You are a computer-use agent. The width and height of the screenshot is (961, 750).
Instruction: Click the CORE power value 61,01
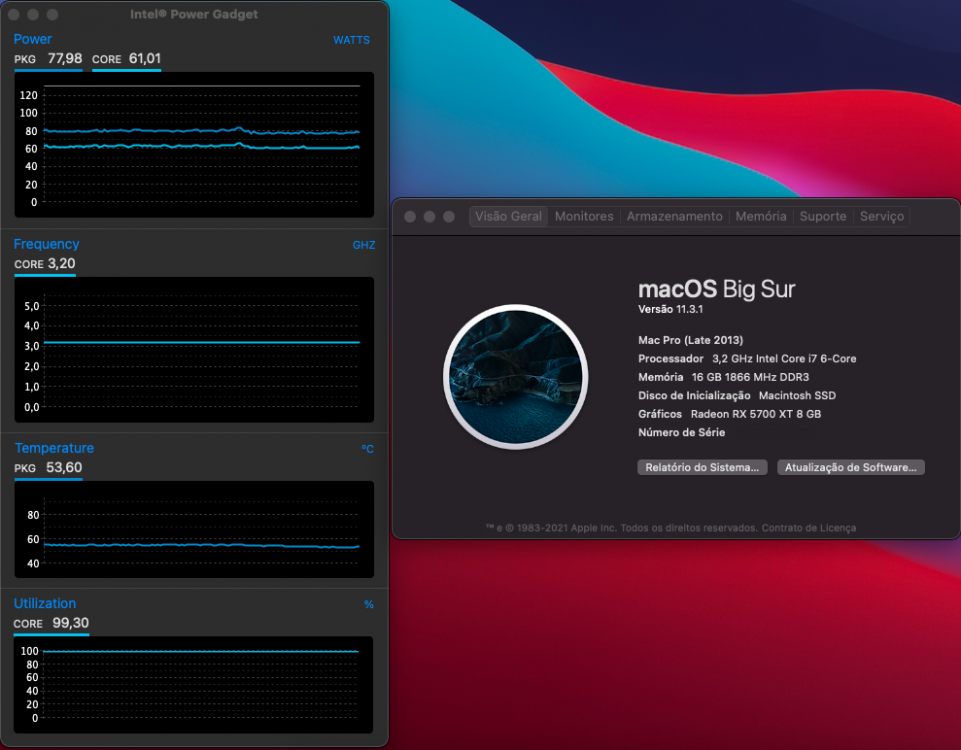click(145, 58)
